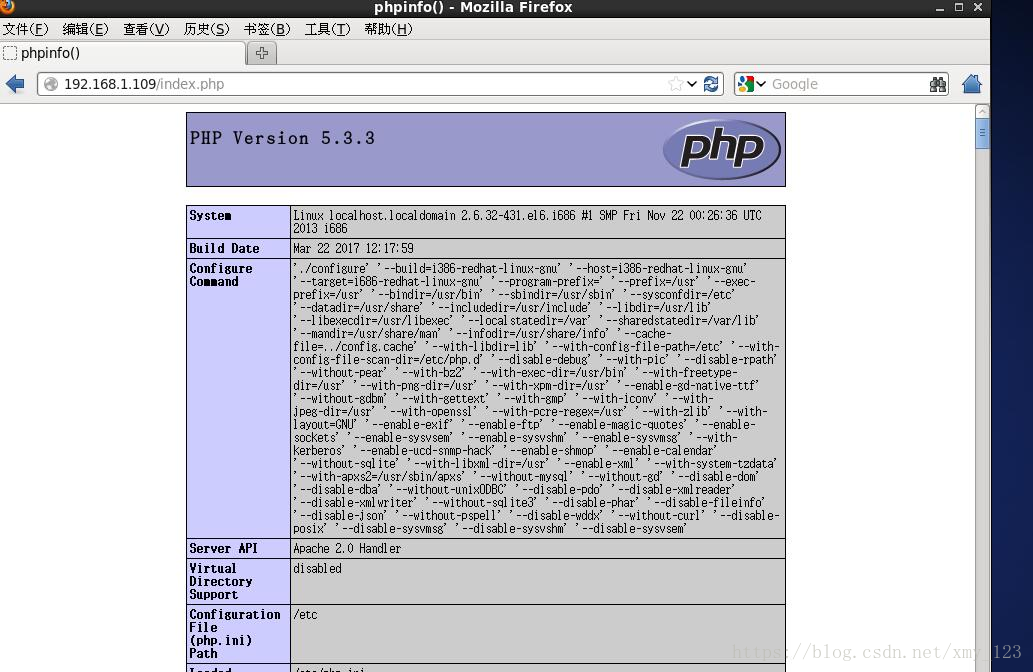Click the Configuration File (php.ini) Path label
Image resolution: width=1033 pixels, height=672 pixels.
235,634
